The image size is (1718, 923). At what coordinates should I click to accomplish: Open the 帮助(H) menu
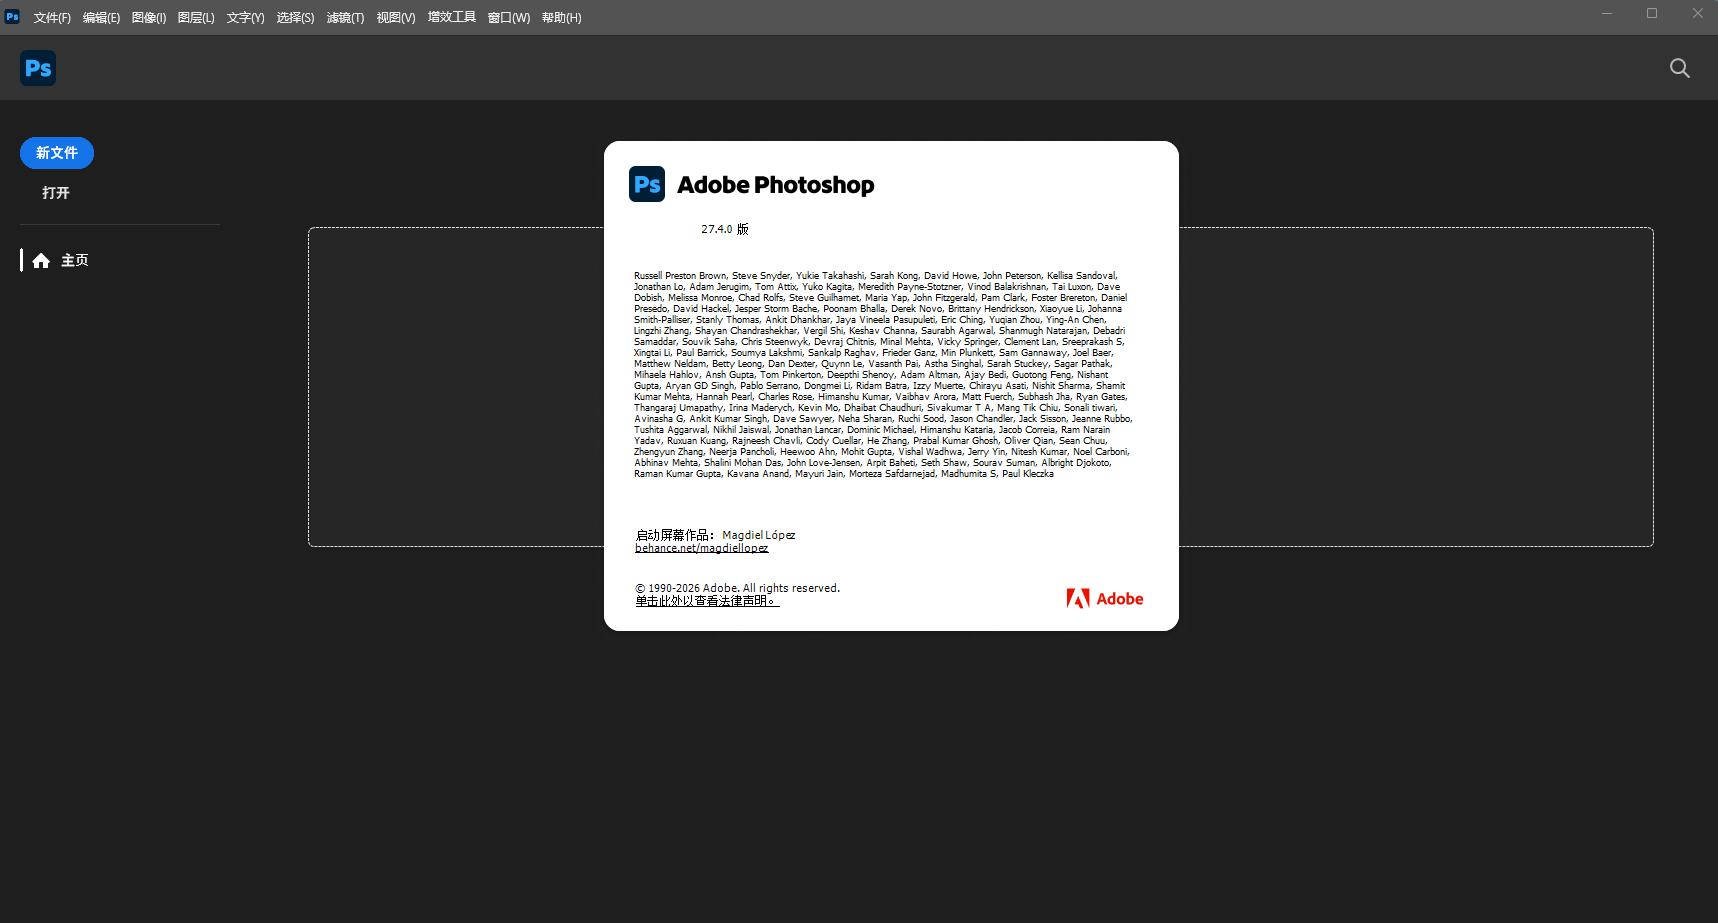click(x=561, y=18)
